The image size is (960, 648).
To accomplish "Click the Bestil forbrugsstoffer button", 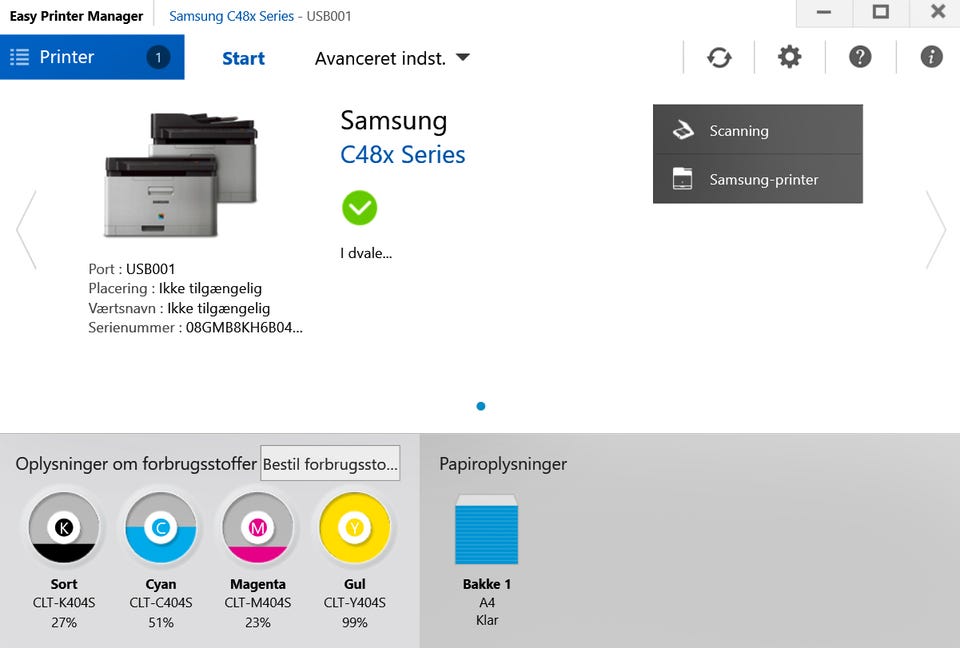I will coord(330,464).
